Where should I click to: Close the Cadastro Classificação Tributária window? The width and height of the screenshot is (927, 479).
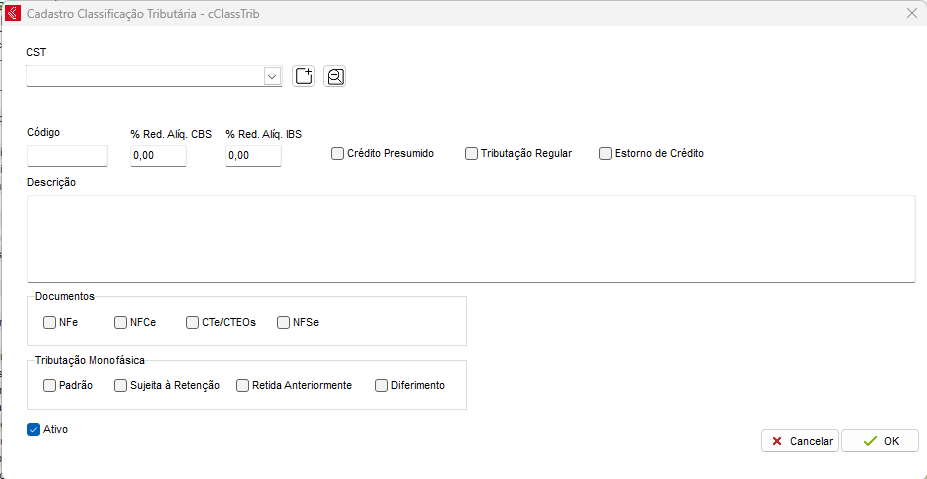point(911,14)
